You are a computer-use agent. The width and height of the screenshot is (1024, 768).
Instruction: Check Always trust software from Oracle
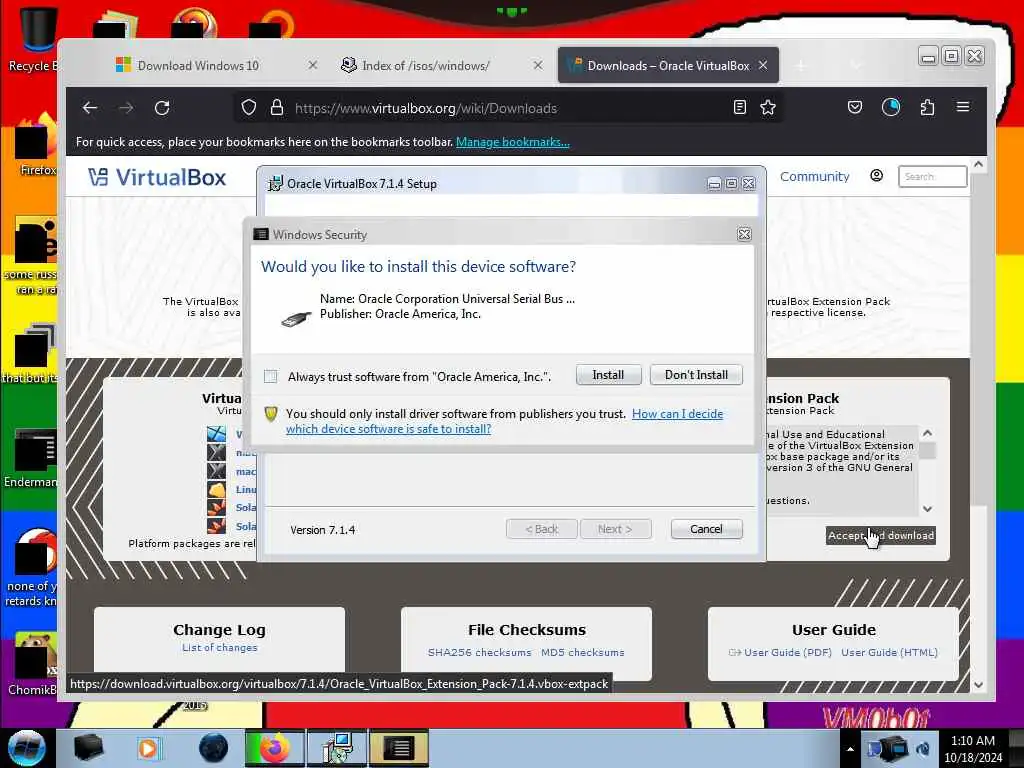pyautogui.click(x=270, y=376)
